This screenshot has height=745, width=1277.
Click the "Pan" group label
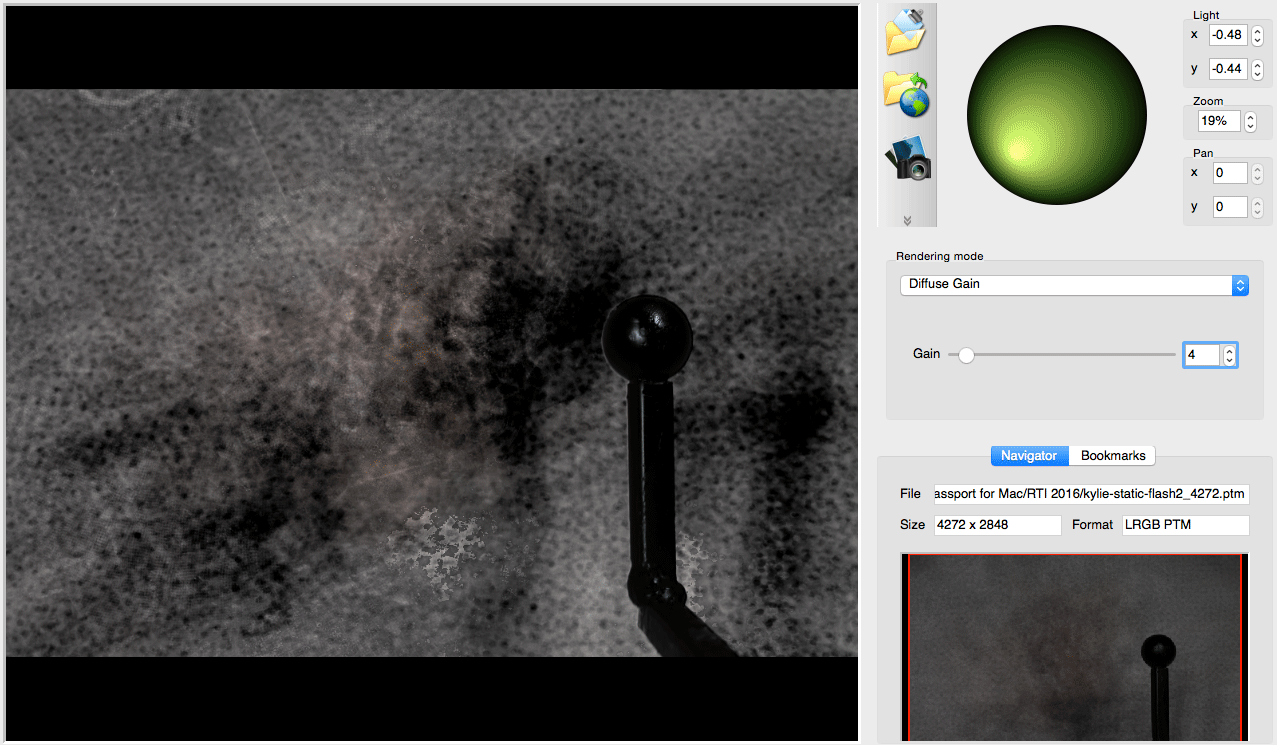pyautogui.click(x=1204, y=153)
